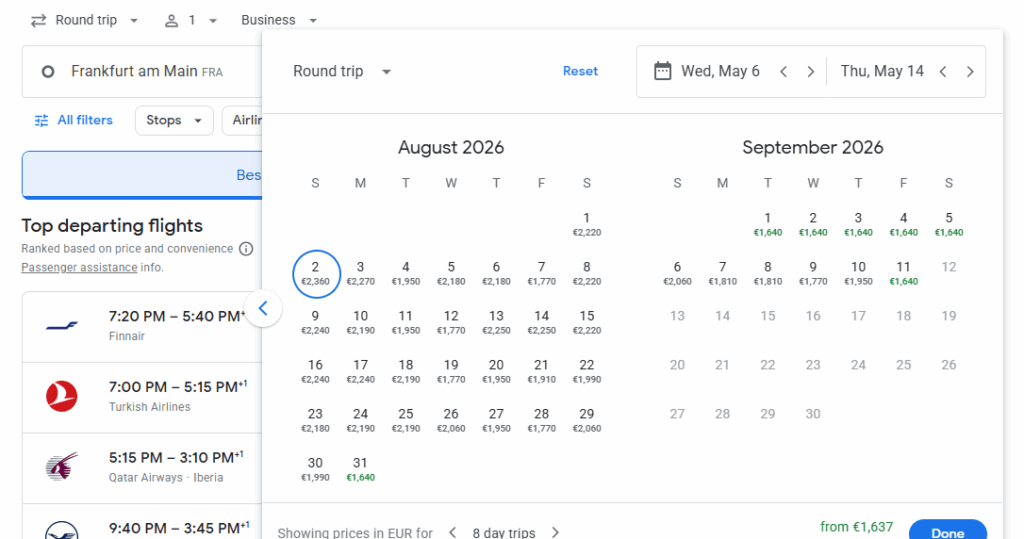Pick September 1 with €1,640 fare
The height and width of the screenshot is (539, 1024).
click(767, 224)
